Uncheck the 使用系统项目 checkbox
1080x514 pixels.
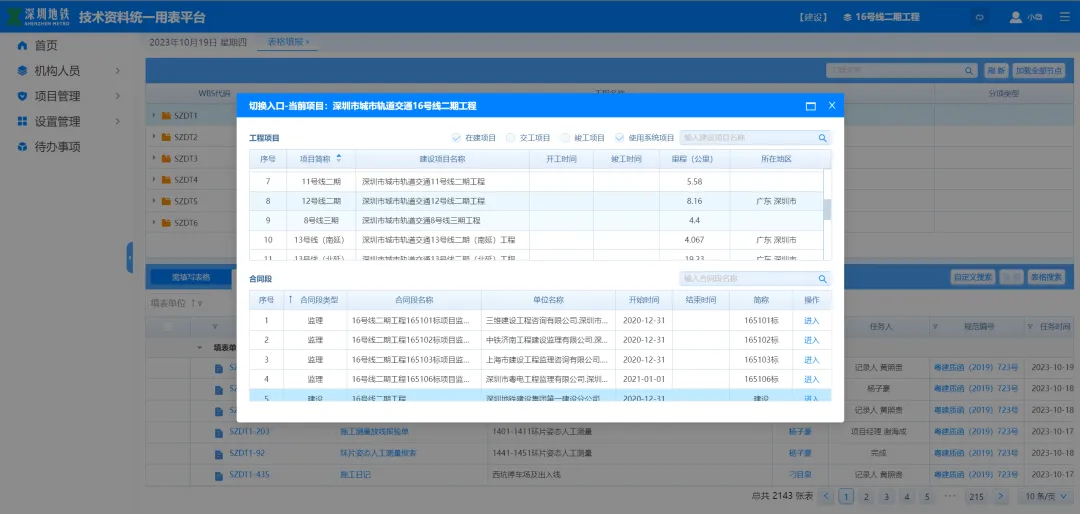pos(620,138)
